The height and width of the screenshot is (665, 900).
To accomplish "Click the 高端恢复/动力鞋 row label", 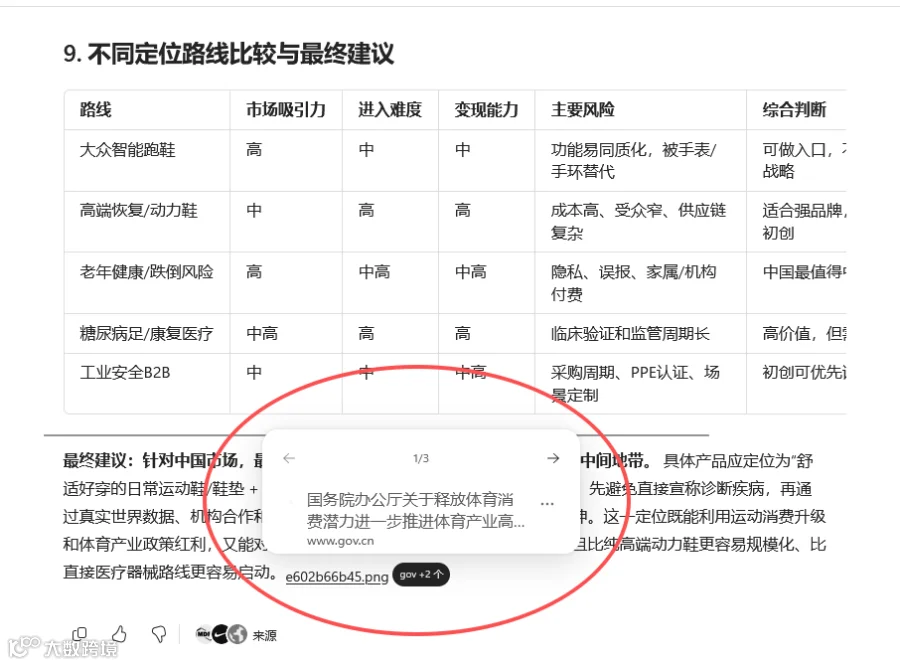I will pyautogui.click(x=138, y=211).
